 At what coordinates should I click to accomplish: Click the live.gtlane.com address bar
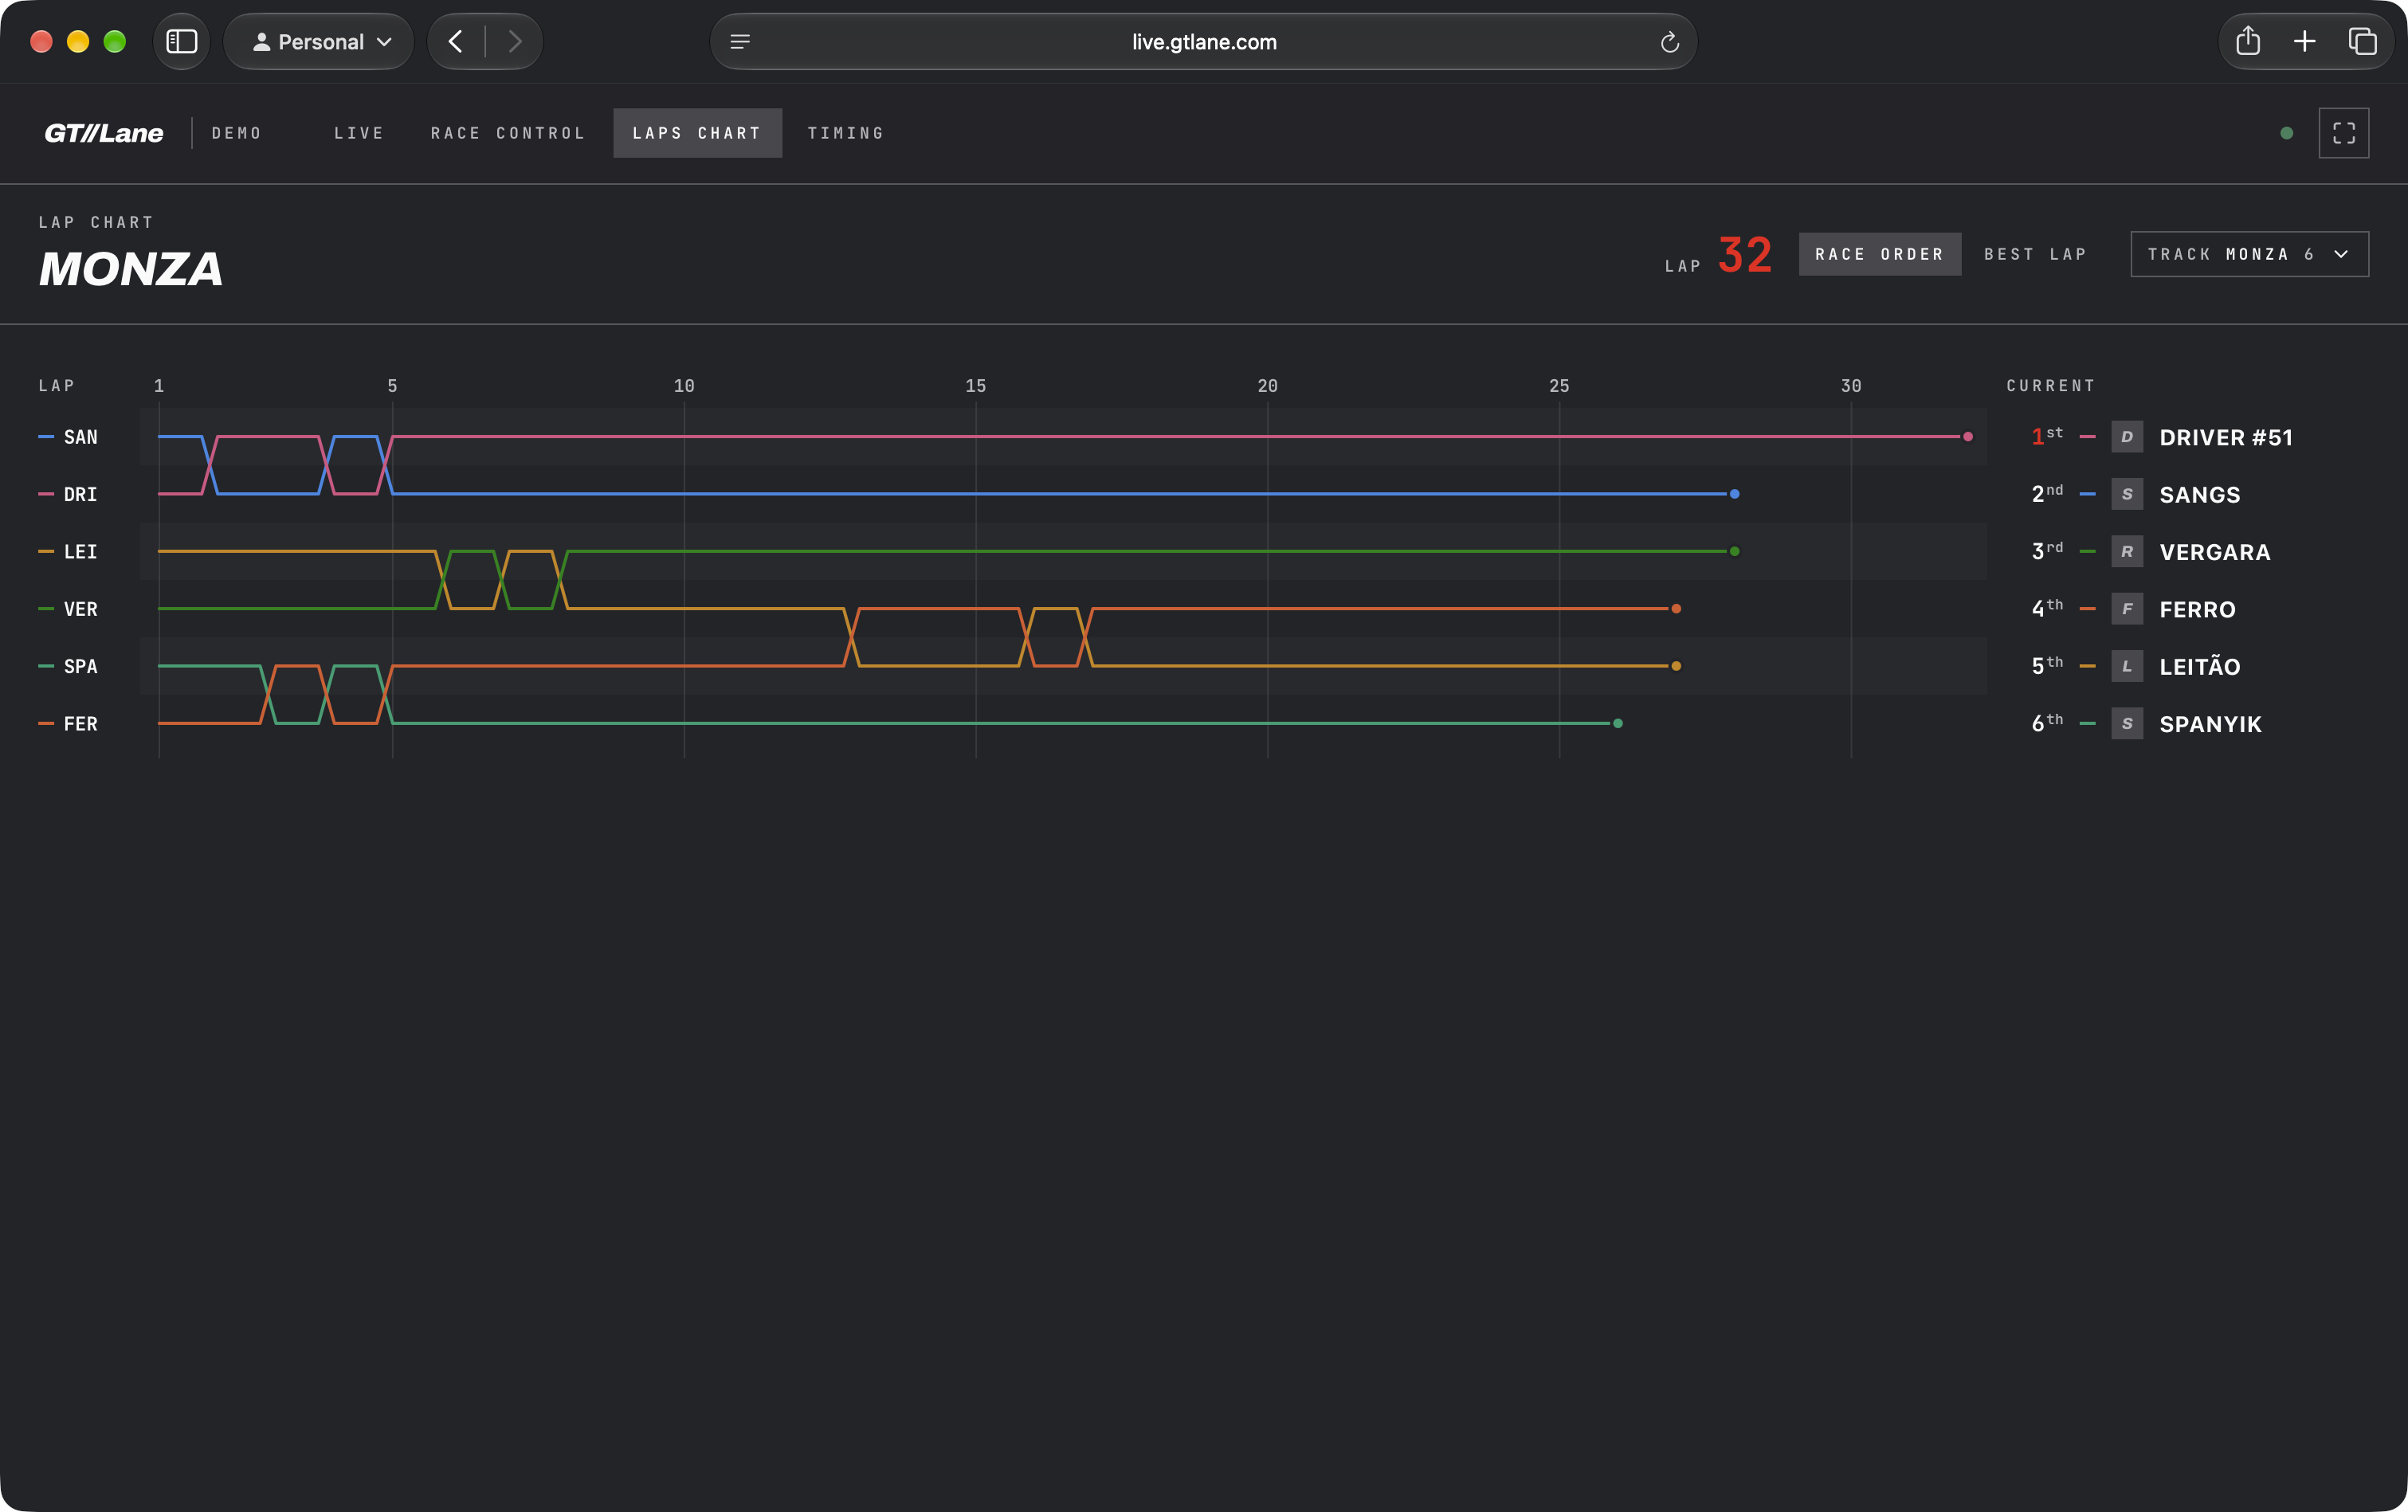[x=1204, y=42]
